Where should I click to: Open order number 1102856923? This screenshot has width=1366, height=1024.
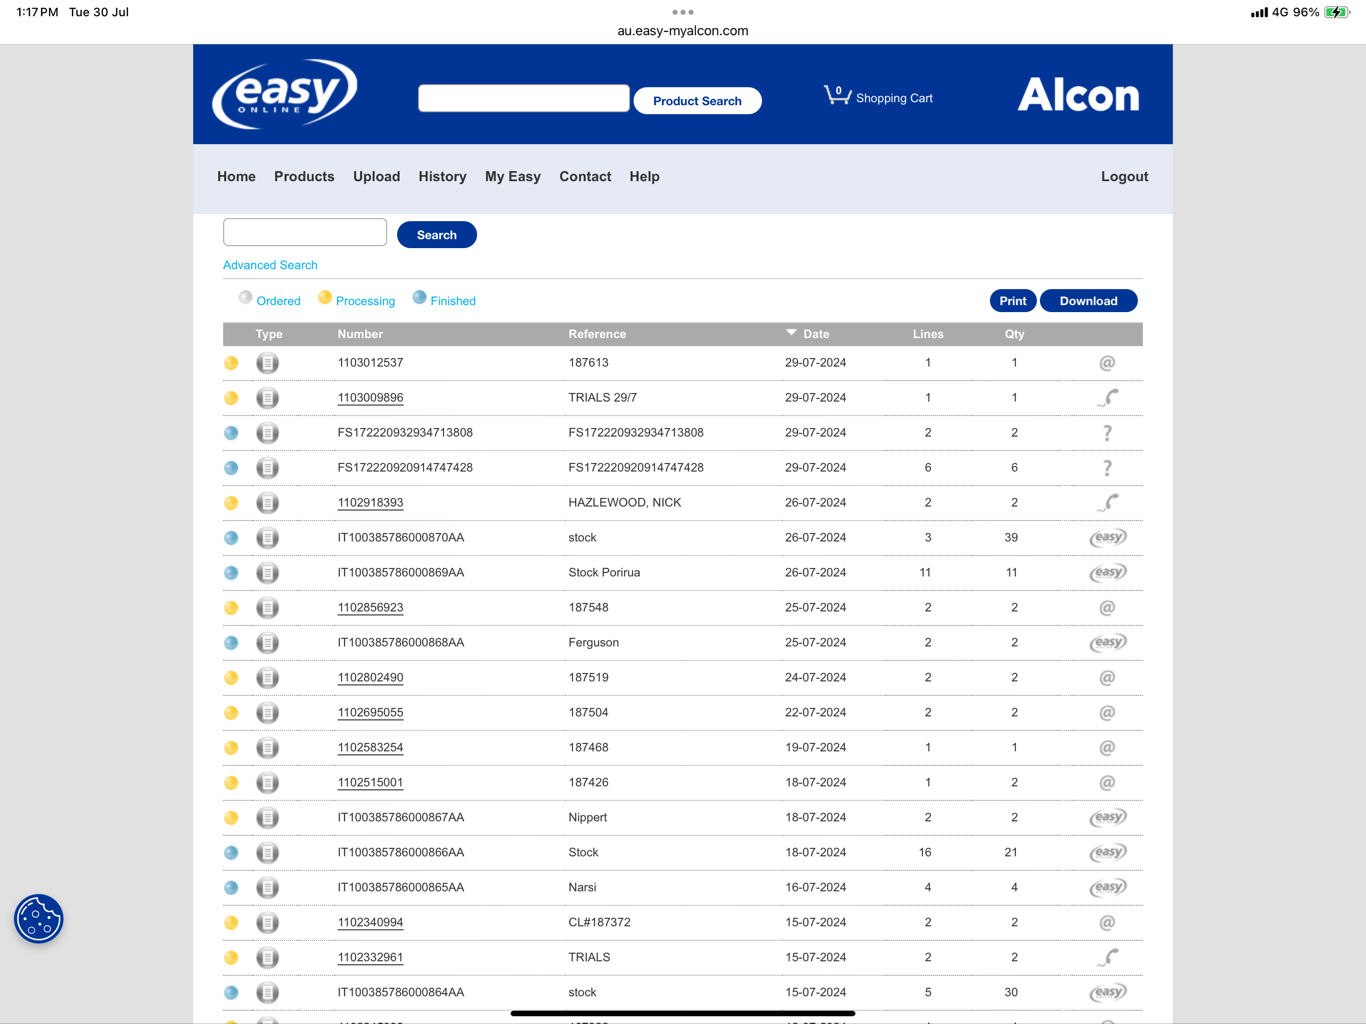370,608
